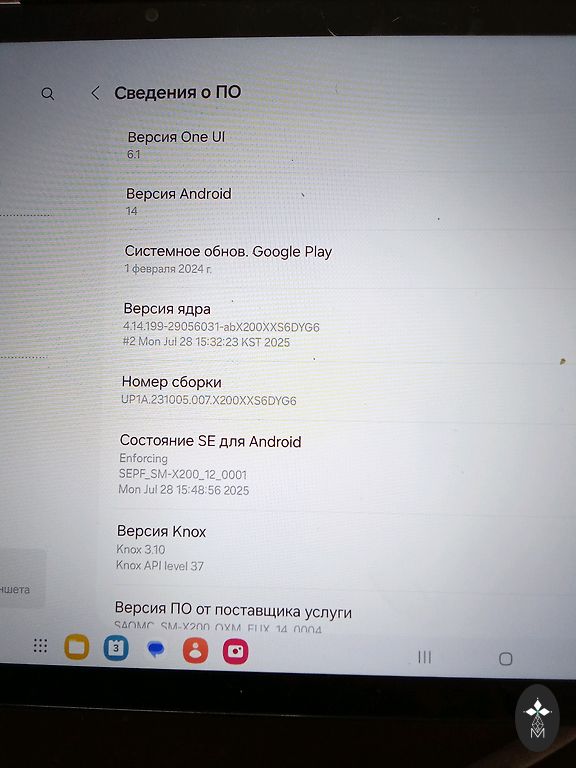This screenshot has height=768, width=576.
Task: Launch the orange Contacts app
Action: click(195, 651)
